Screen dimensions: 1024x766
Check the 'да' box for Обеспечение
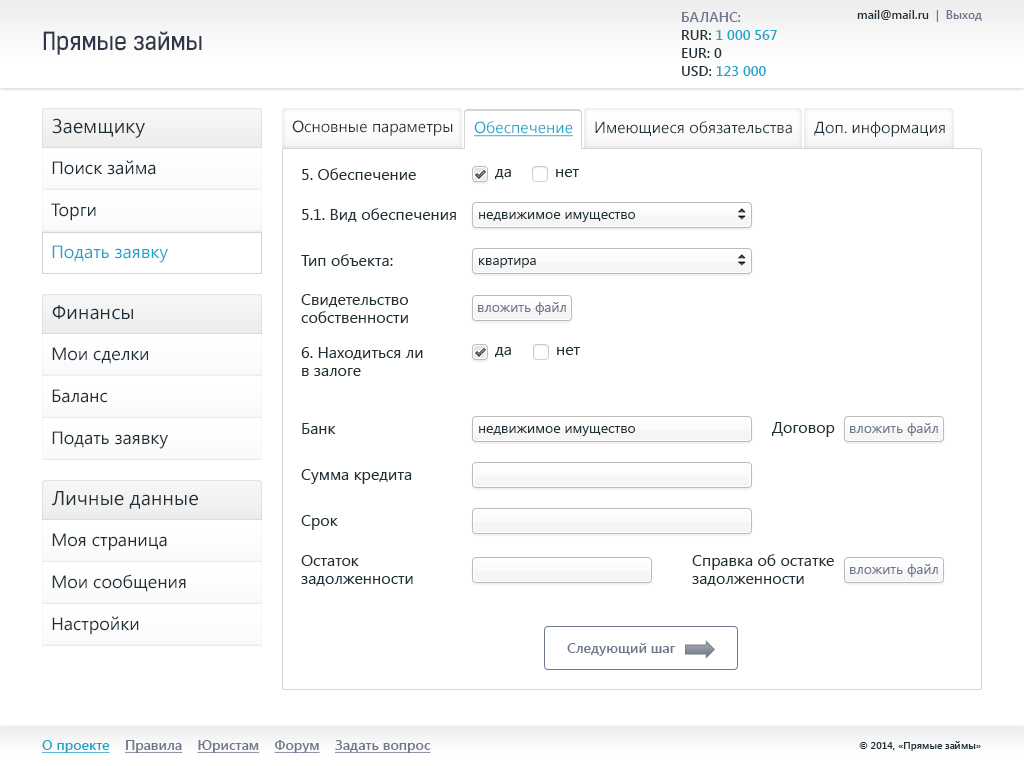tap(480, 174)
